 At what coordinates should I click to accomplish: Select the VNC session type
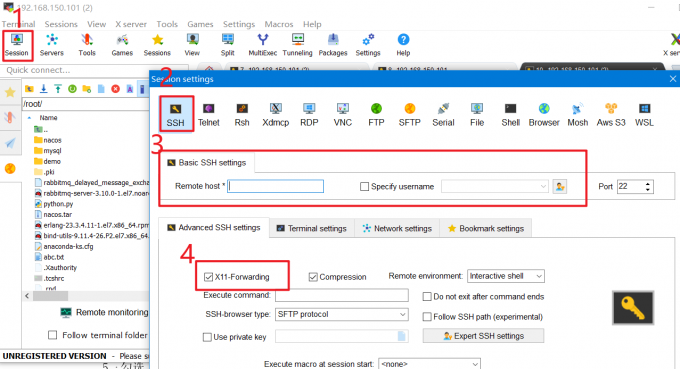(343, 115)
